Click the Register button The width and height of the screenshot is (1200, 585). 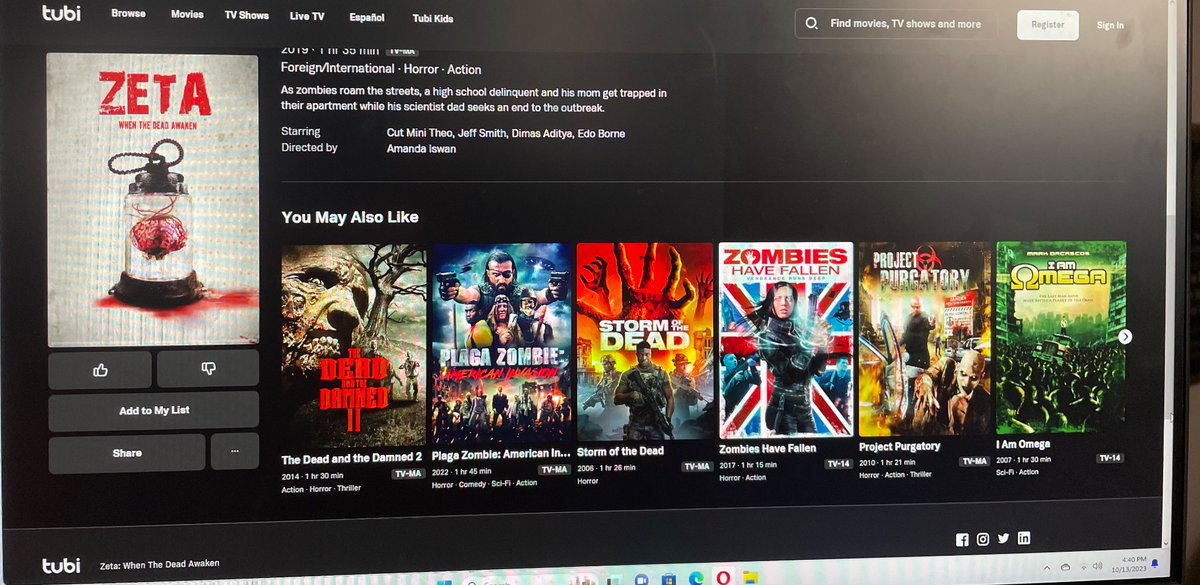1048,25
